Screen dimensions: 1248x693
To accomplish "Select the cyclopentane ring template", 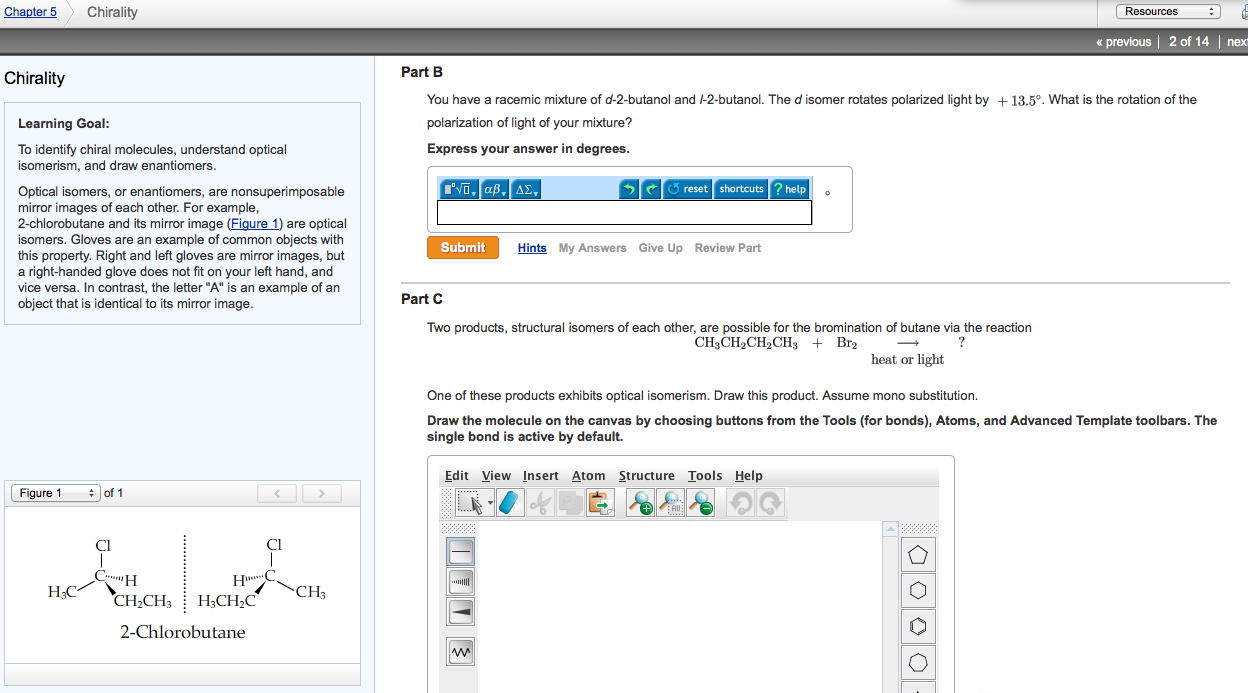I will 917,554.
